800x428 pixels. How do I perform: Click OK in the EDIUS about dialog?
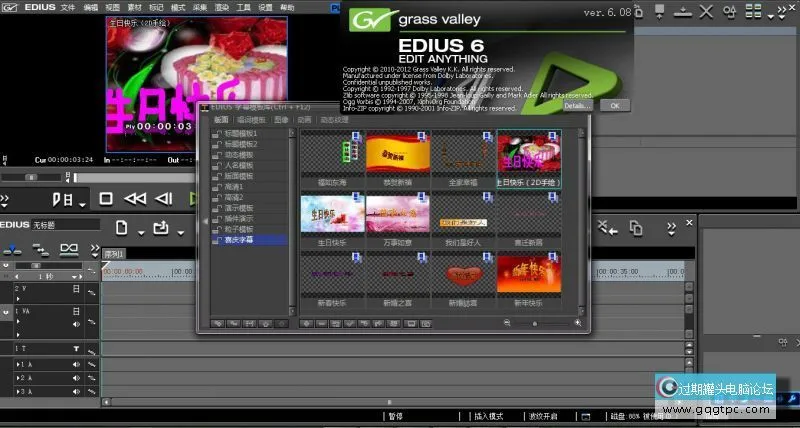coord(614,104)
